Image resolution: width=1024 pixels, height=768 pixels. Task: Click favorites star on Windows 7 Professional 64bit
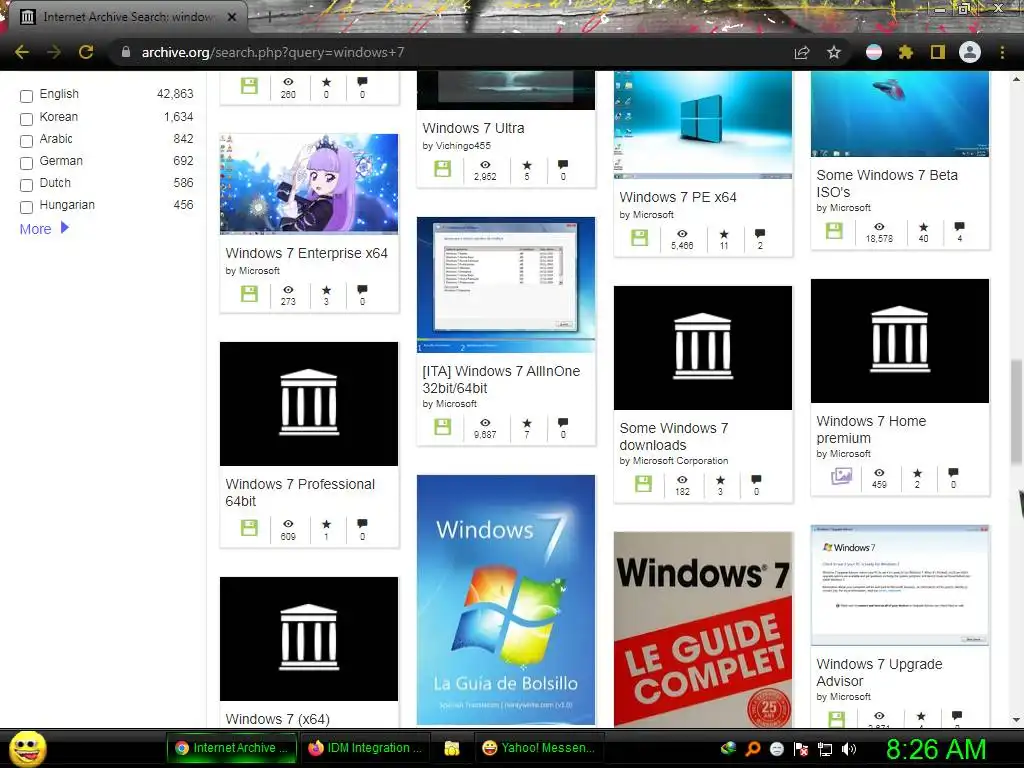(327, 524)
